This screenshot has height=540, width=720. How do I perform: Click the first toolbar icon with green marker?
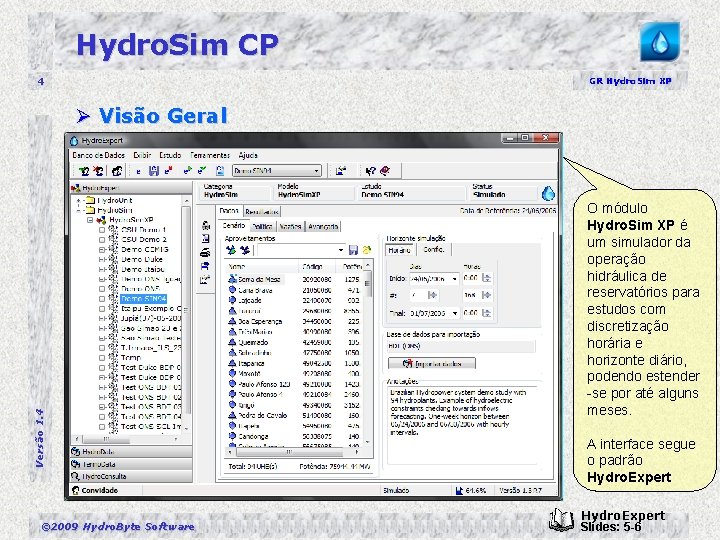point(84,171)
